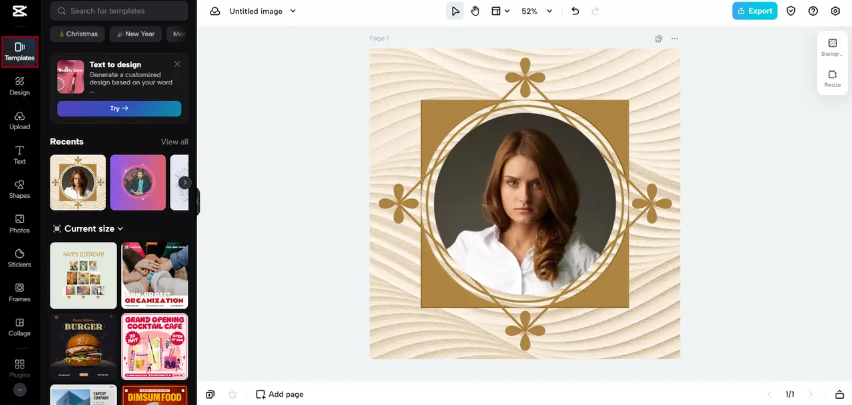This screenshot has width=852, height=405.
Task: Click View all recents link
Action: click(174, 142)
